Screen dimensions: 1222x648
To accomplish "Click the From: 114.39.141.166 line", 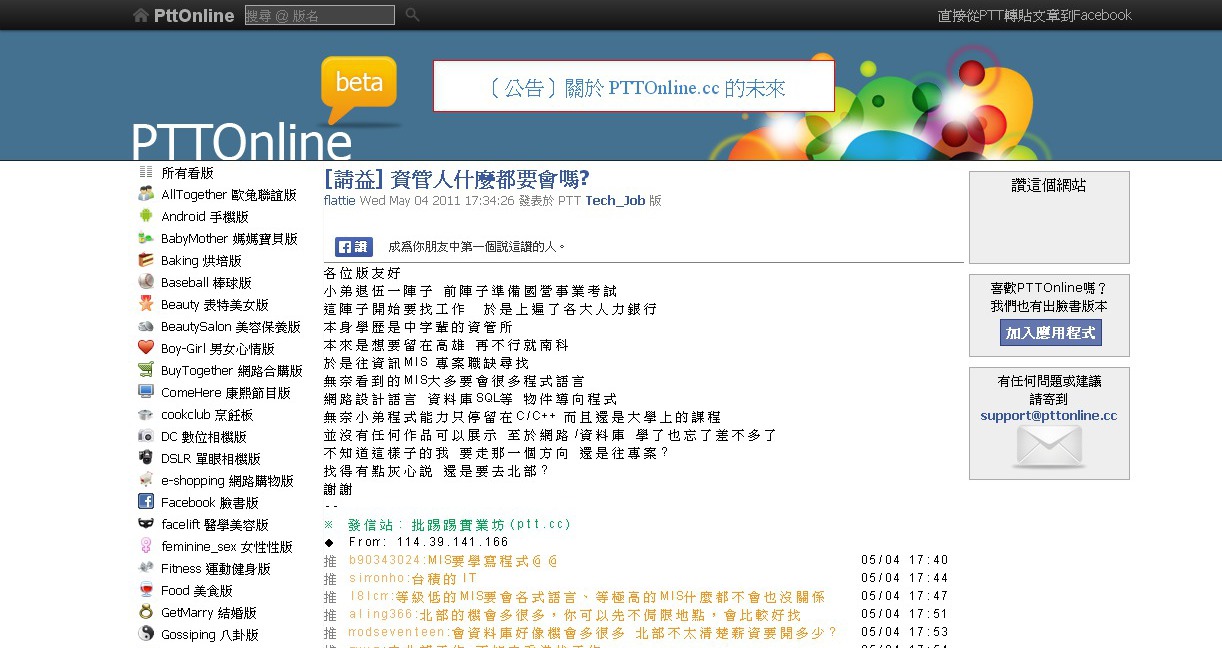I will [x=417, y=542].
